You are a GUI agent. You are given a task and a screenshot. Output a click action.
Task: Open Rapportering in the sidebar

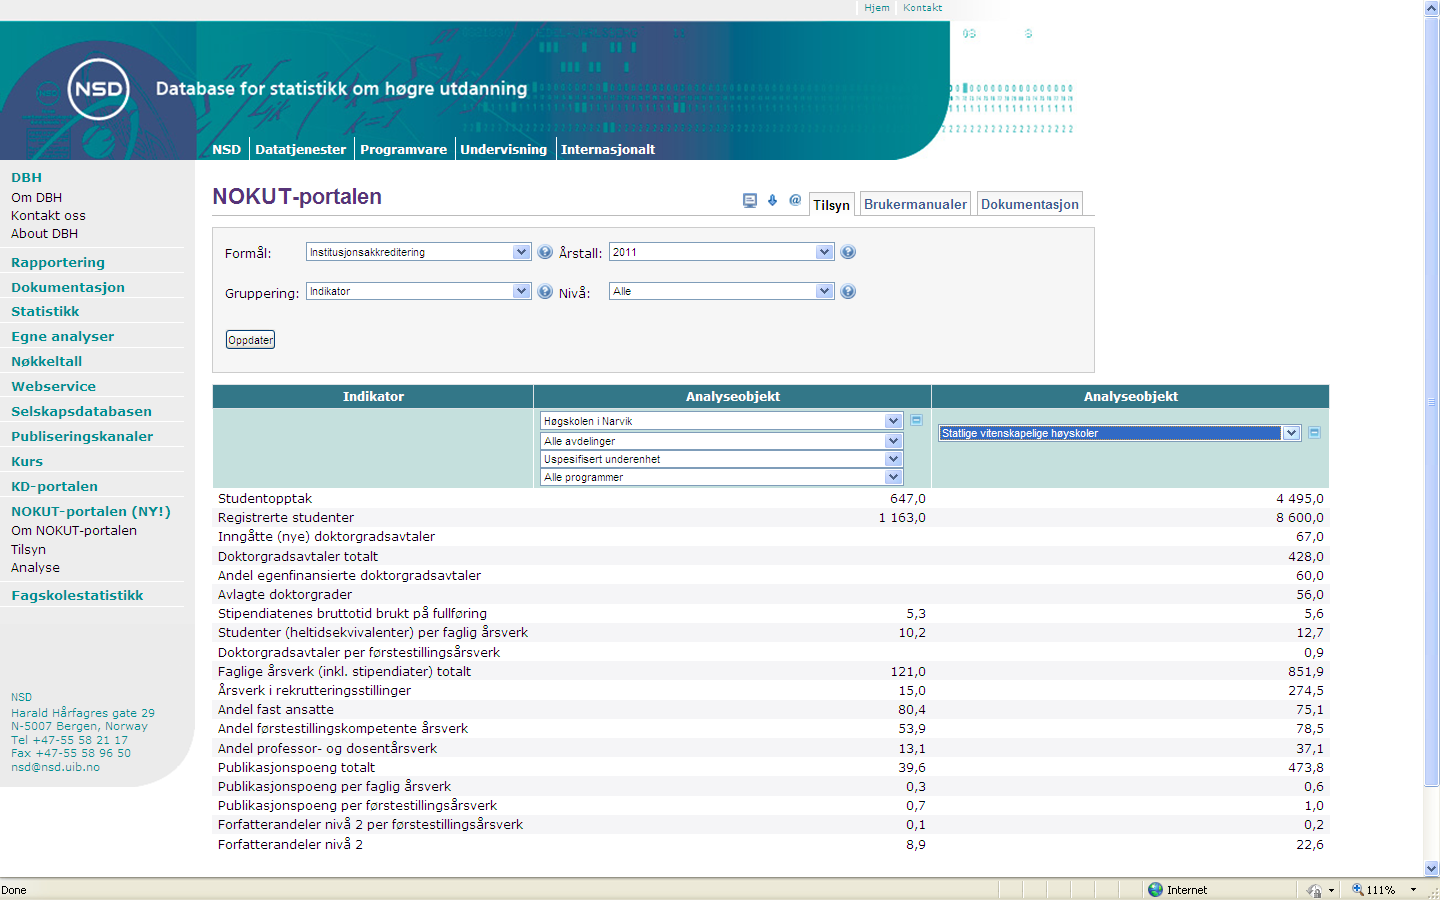click(x=58, y=263)
